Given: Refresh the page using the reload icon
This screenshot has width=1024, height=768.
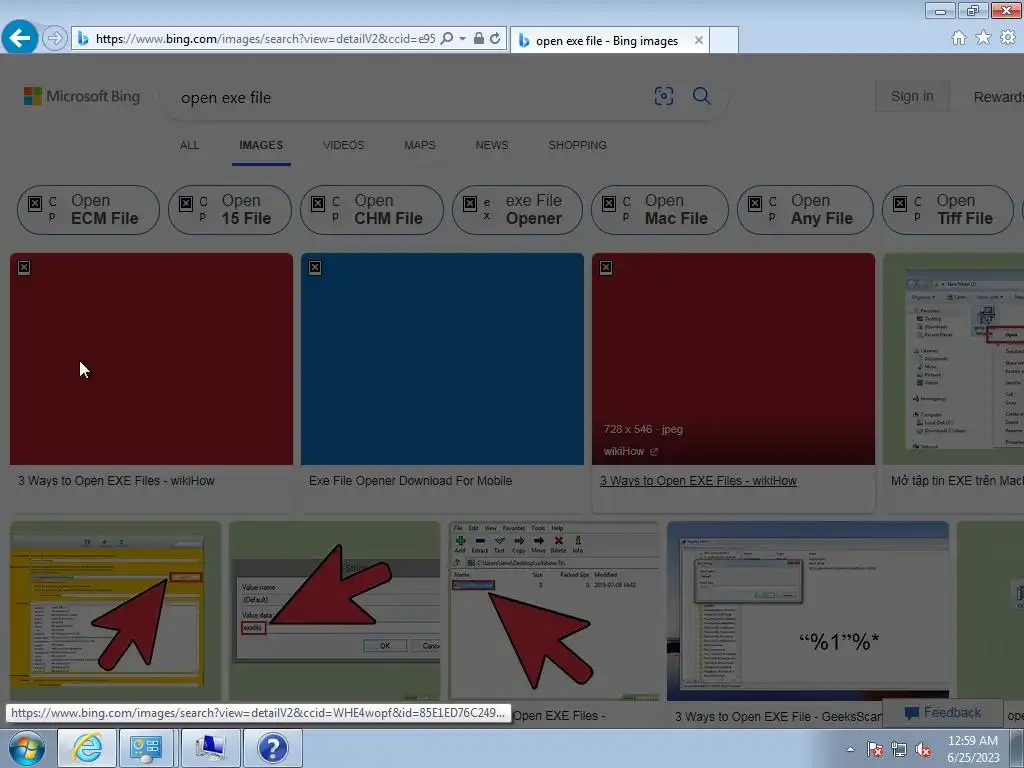Looking at the screenshot, I should pos(495,39).
